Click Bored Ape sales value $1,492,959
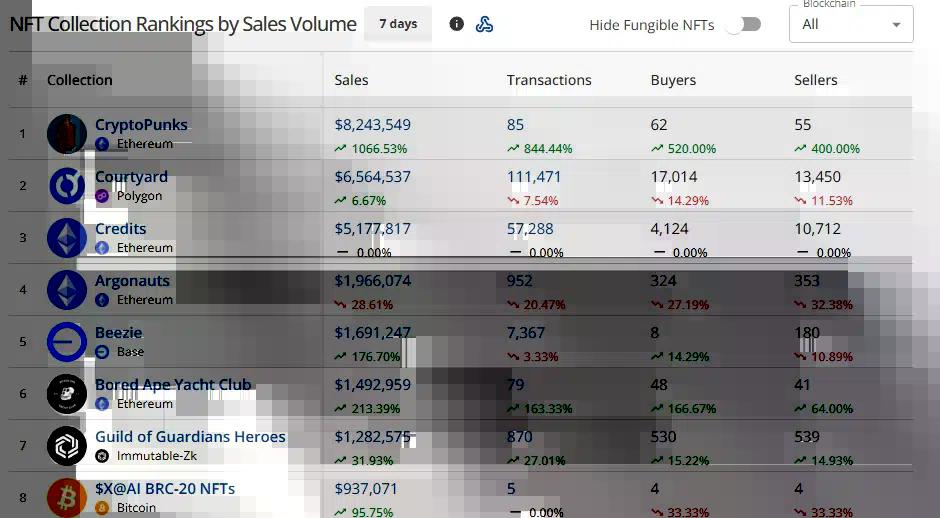Screen dimensions: 940x518 tap(373, 384)
